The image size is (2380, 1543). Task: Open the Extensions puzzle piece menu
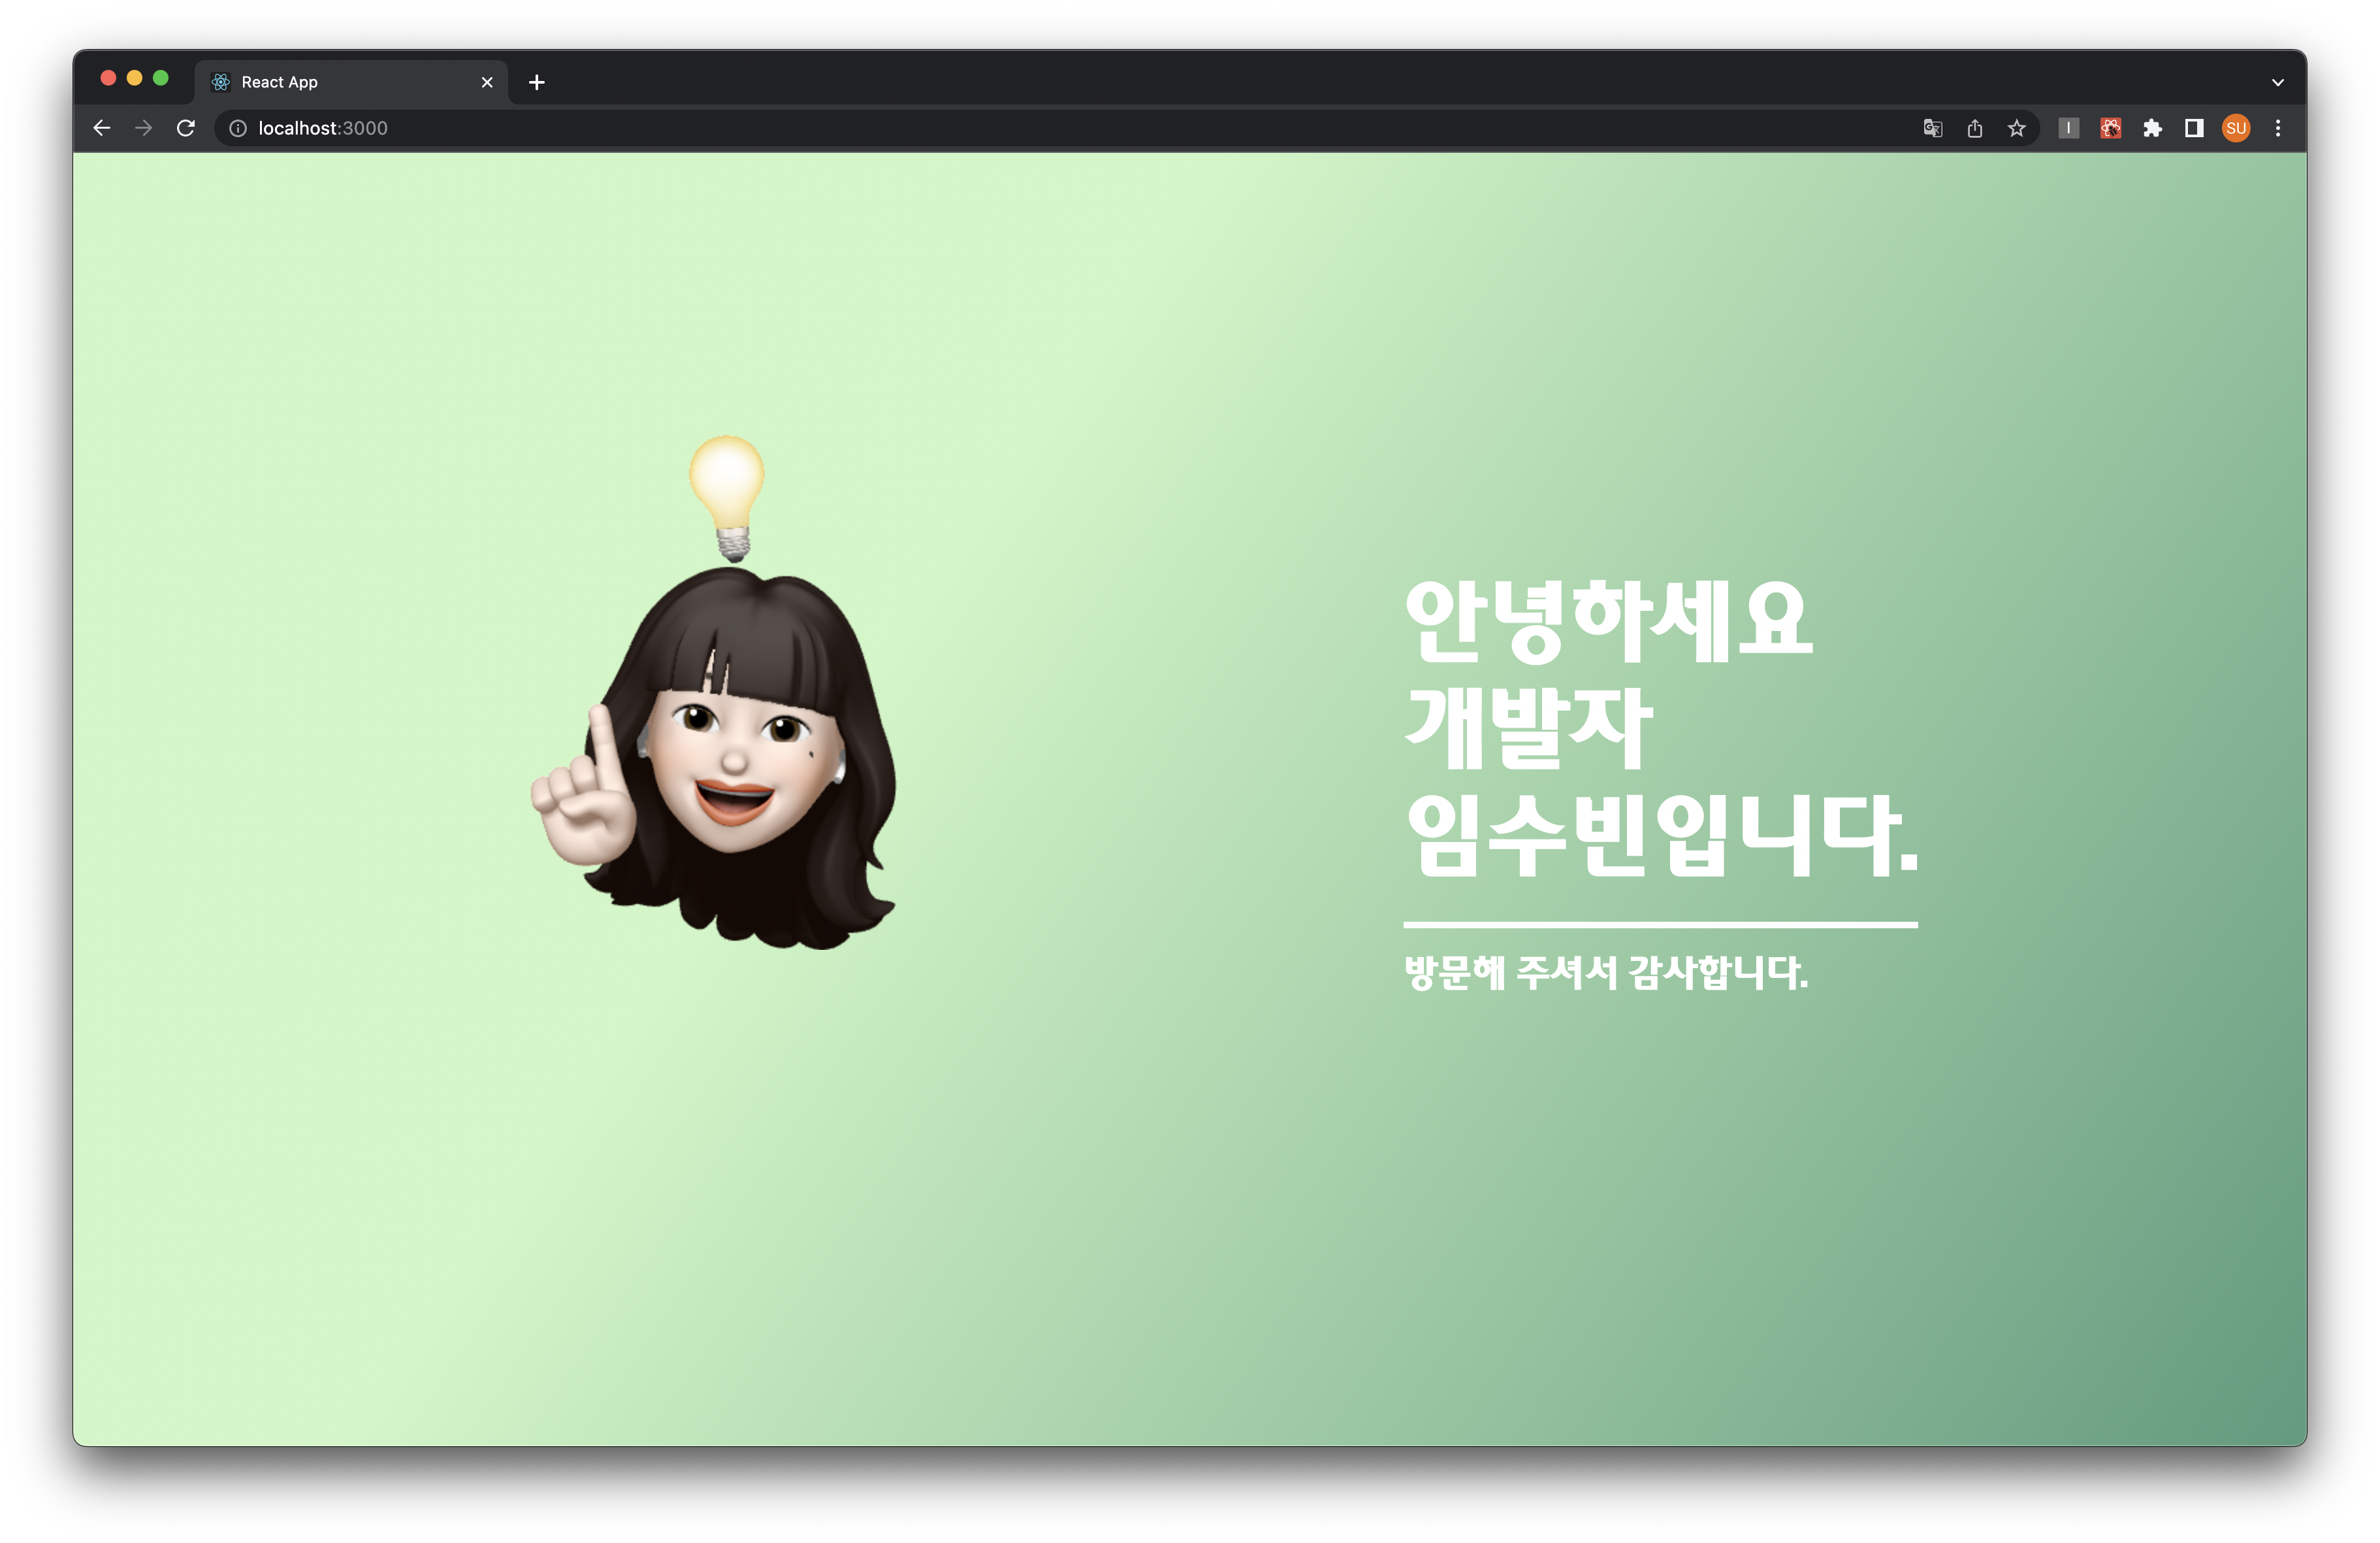tap(2152, 128)
